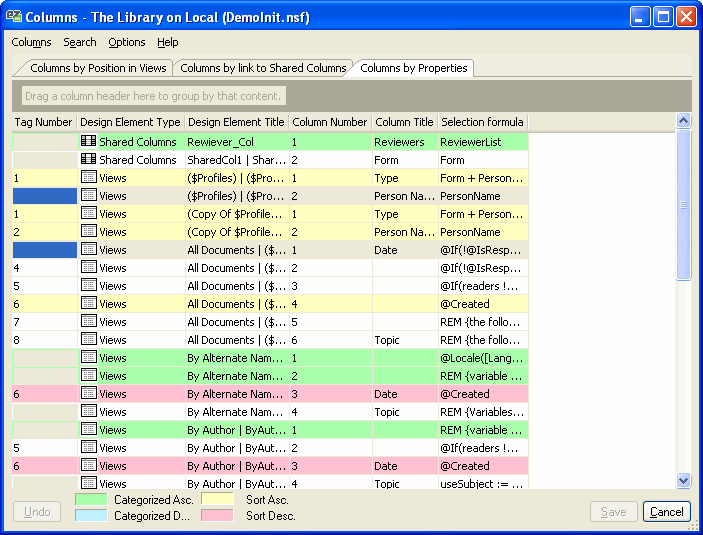
Task: Click the Shared Columns icon in Rewiever_Col row
Action: 88,142
